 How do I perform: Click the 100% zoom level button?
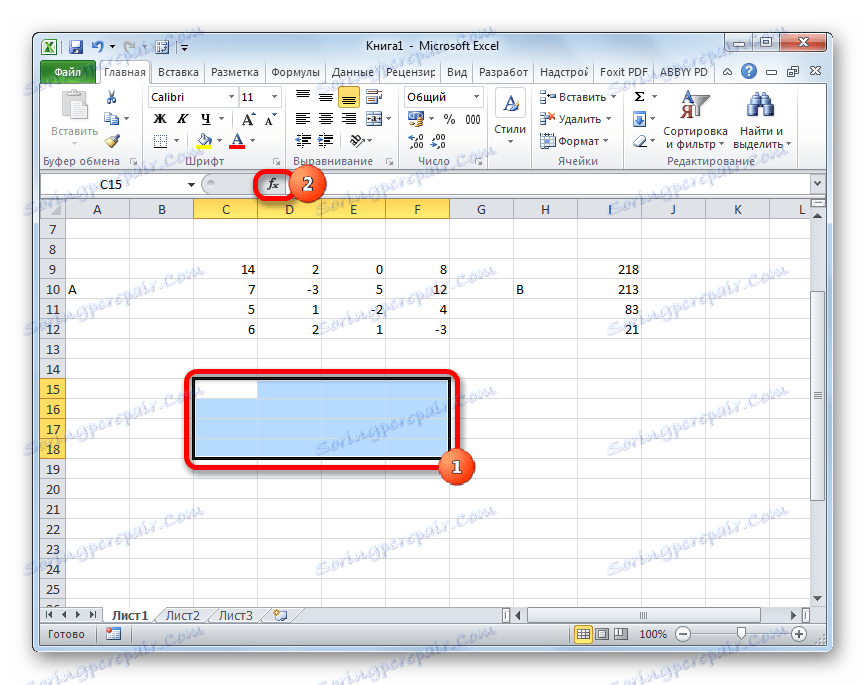point(653,634)
